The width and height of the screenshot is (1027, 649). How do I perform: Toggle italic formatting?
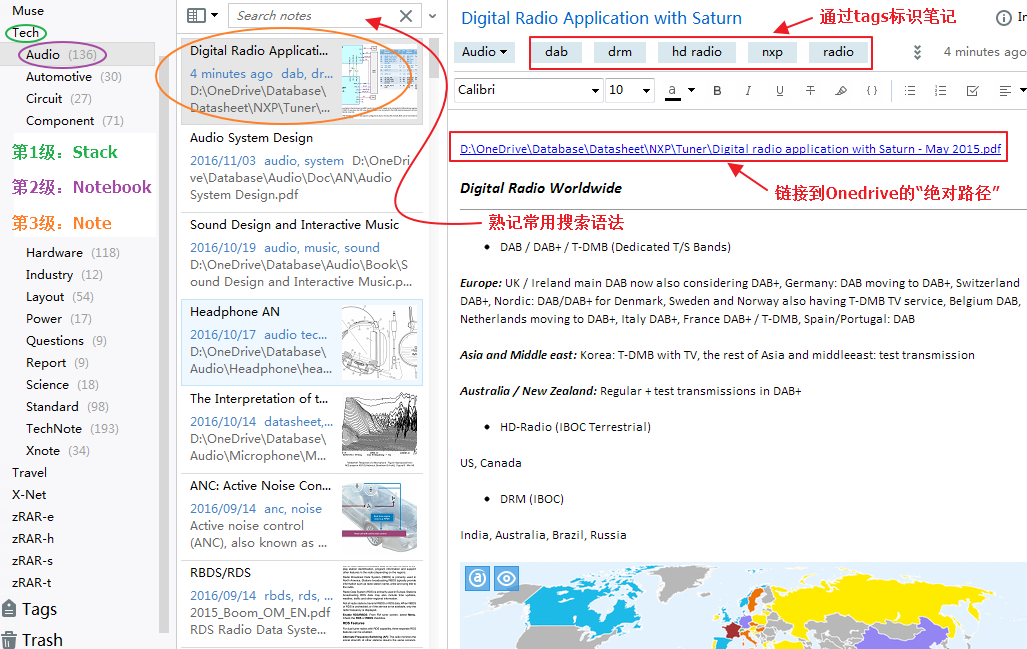(x=748, y=90)
